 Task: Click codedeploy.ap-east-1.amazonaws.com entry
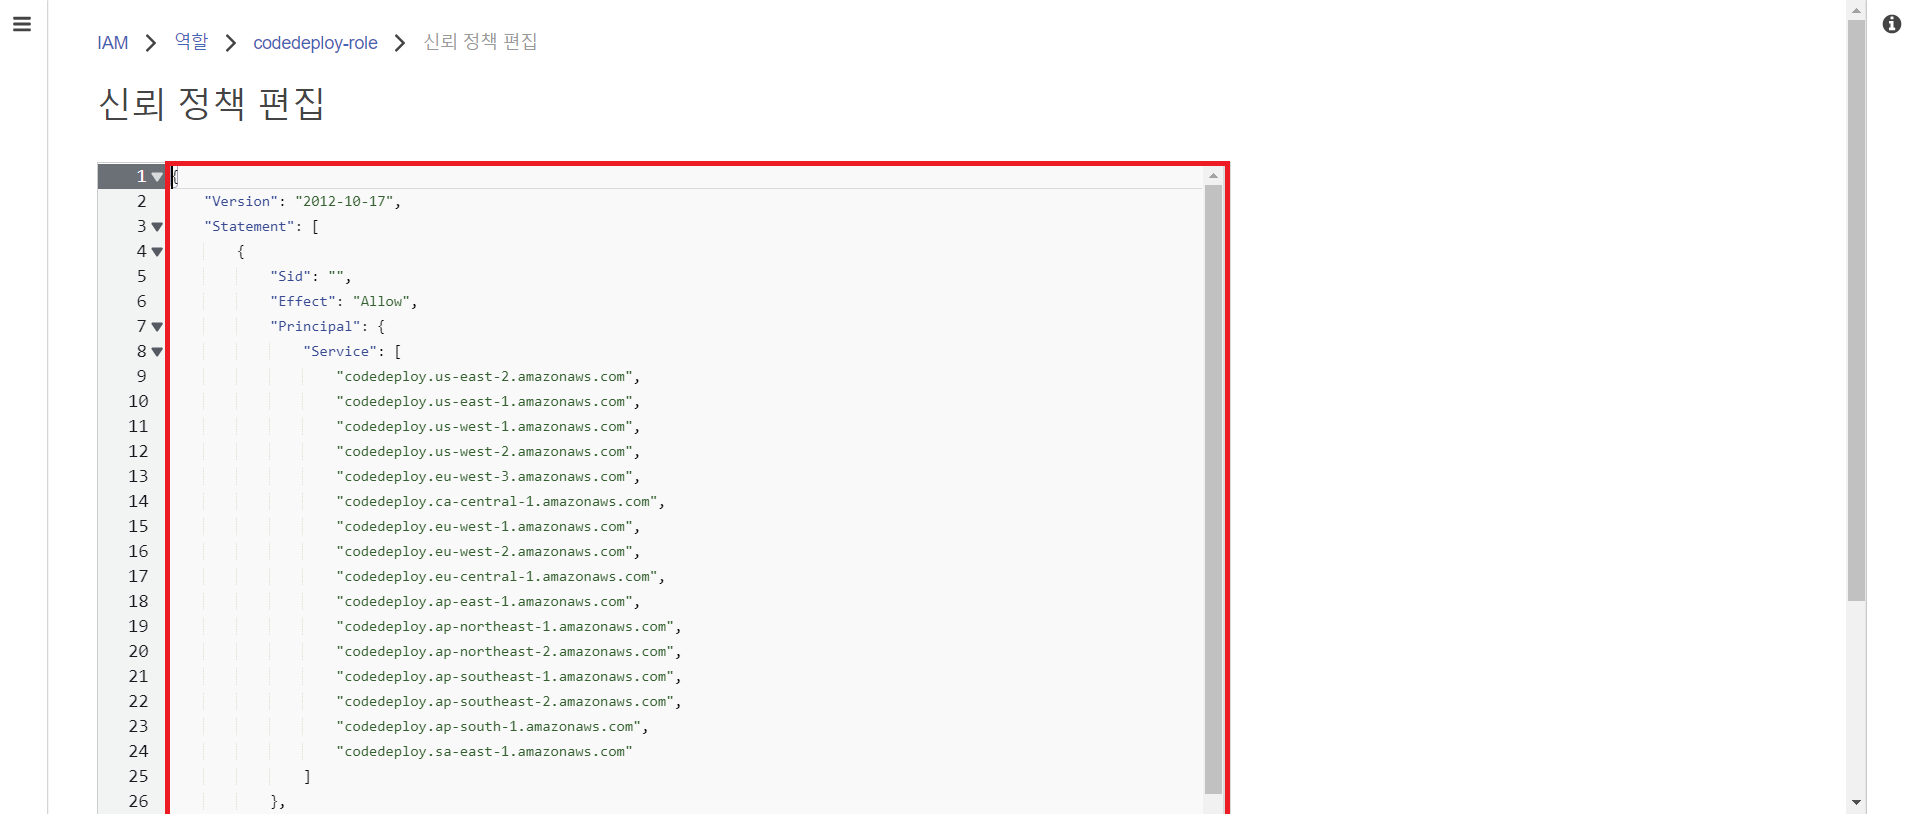tap(488, 602)
